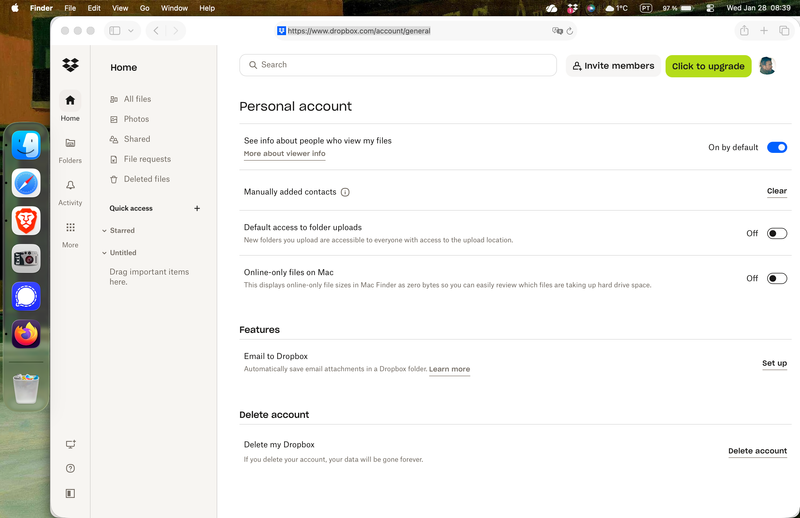Click the Click to upgrade button
800x518 pixels.
tap(708, 66)
